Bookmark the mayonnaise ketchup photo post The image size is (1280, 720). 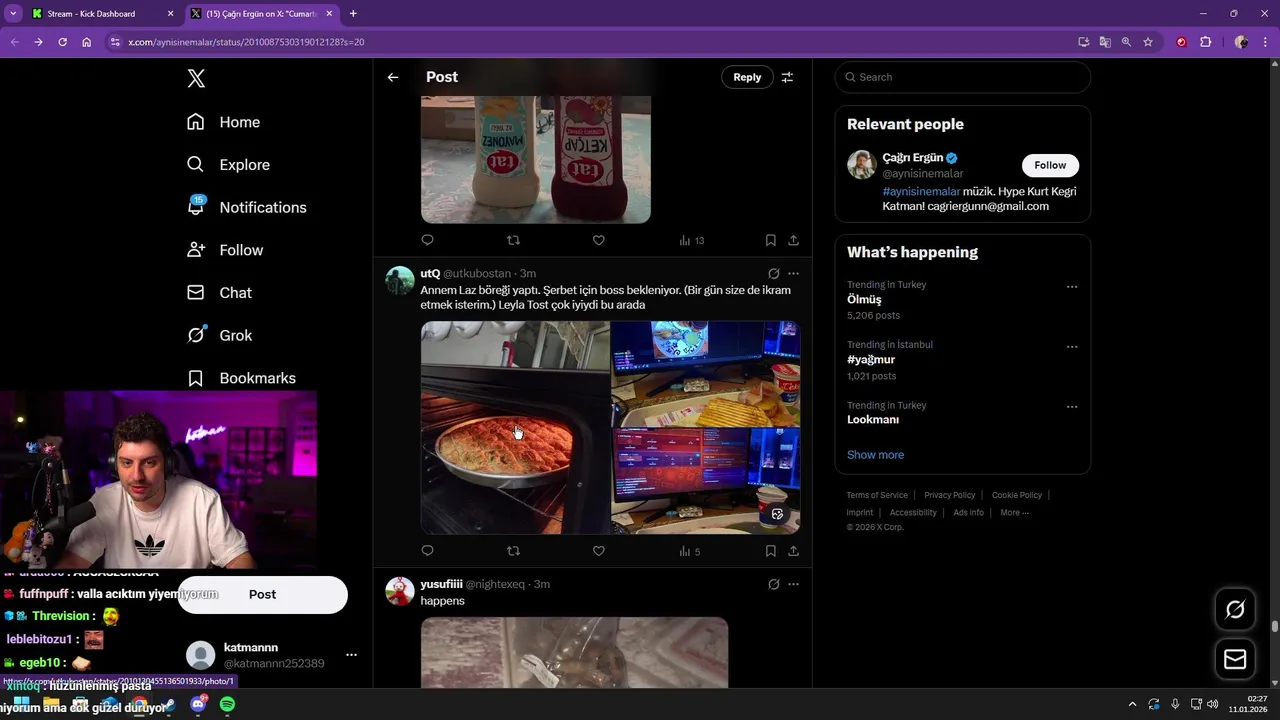point(770,240)
